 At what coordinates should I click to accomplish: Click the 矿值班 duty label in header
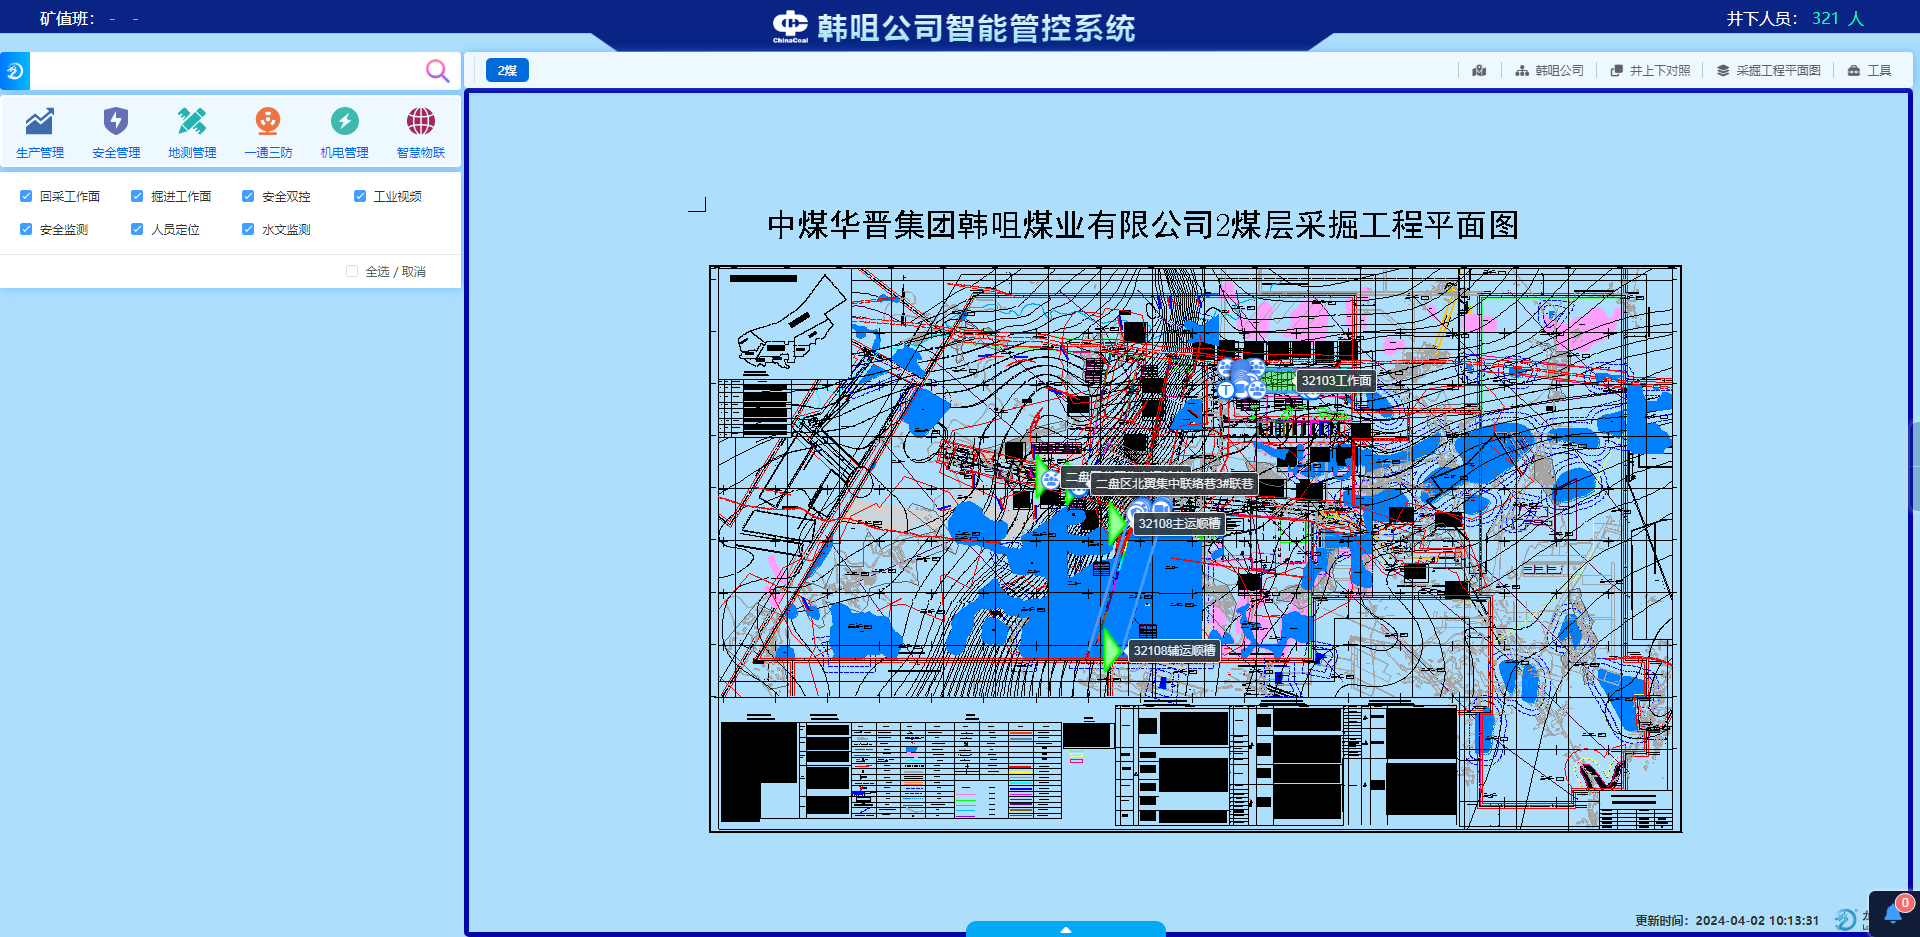tap(67, 18)
